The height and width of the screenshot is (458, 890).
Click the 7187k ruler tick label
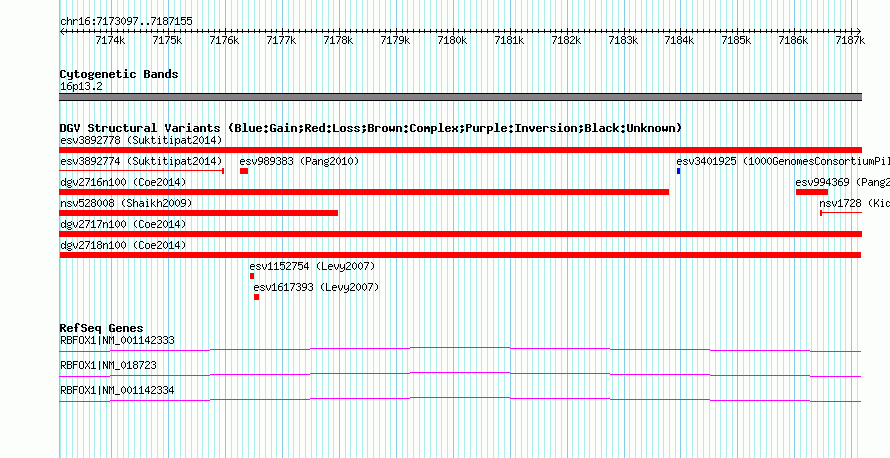pyautogui.click(x=850, y=40)
